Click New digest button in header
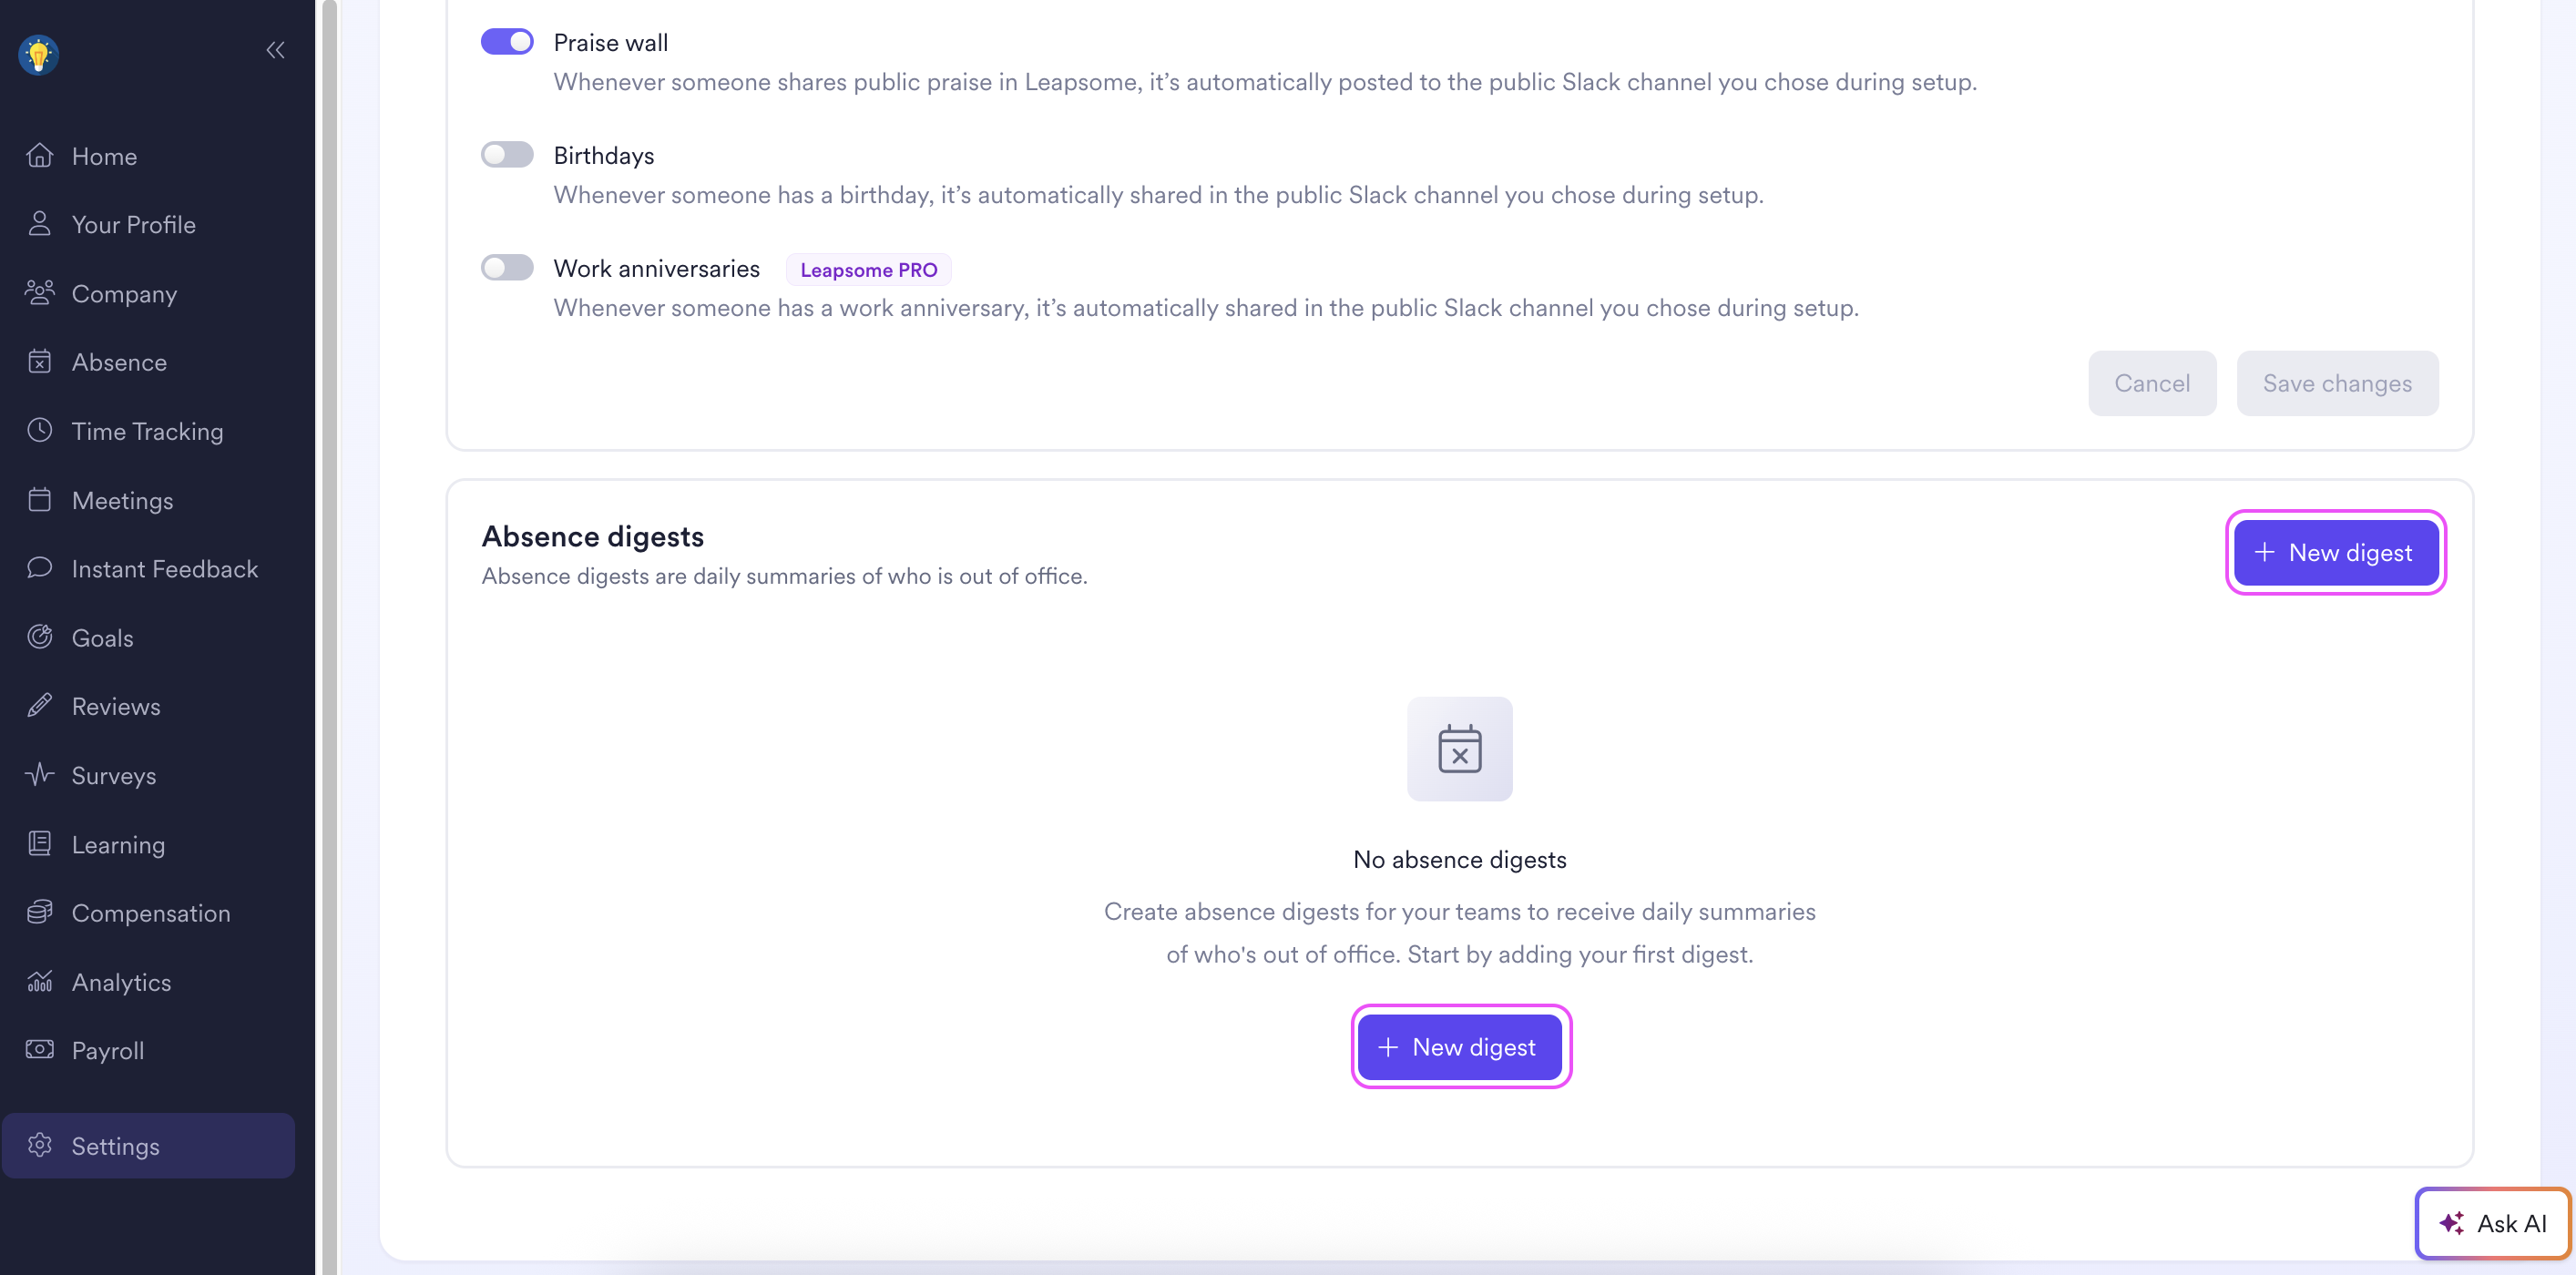Screen dimensions: 2576x1275 click(x=2335, y=553)
